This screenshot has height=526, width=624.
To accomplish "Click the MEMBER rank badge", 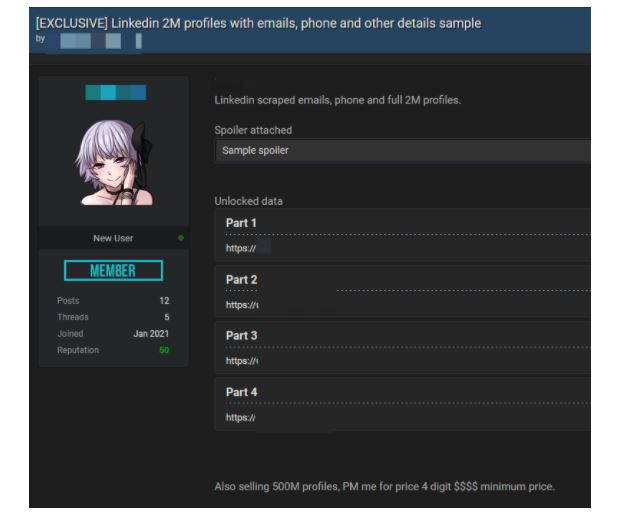I will click(x=113, y=271).
